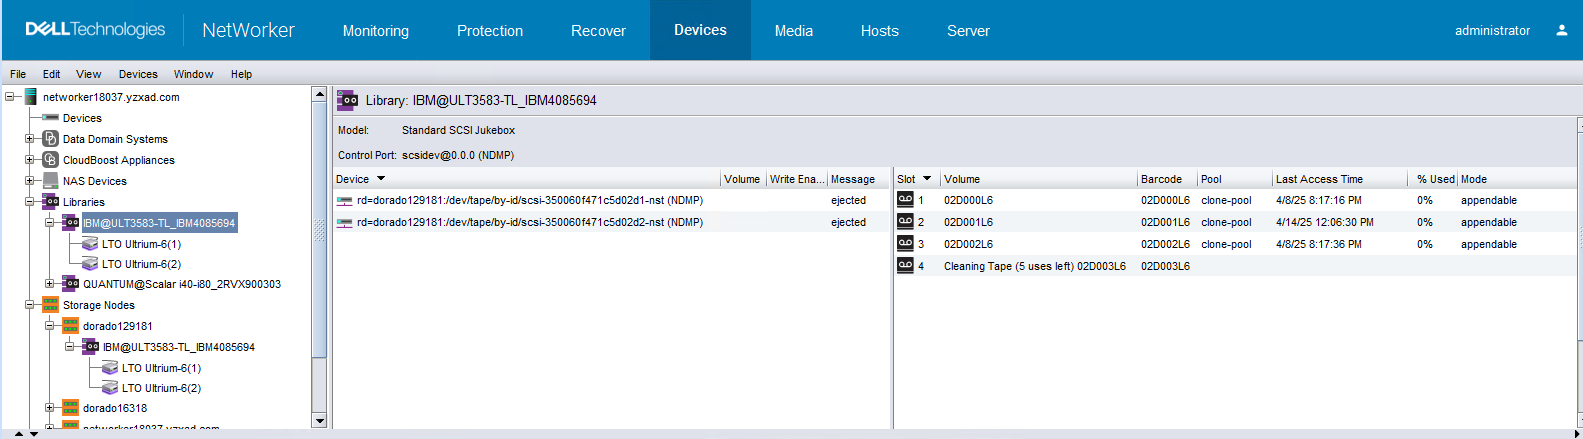Select selected IBM@ULT3583-TL_IBM4085694 under Libraries
The image size is (1583, 439).
(159, 223)
